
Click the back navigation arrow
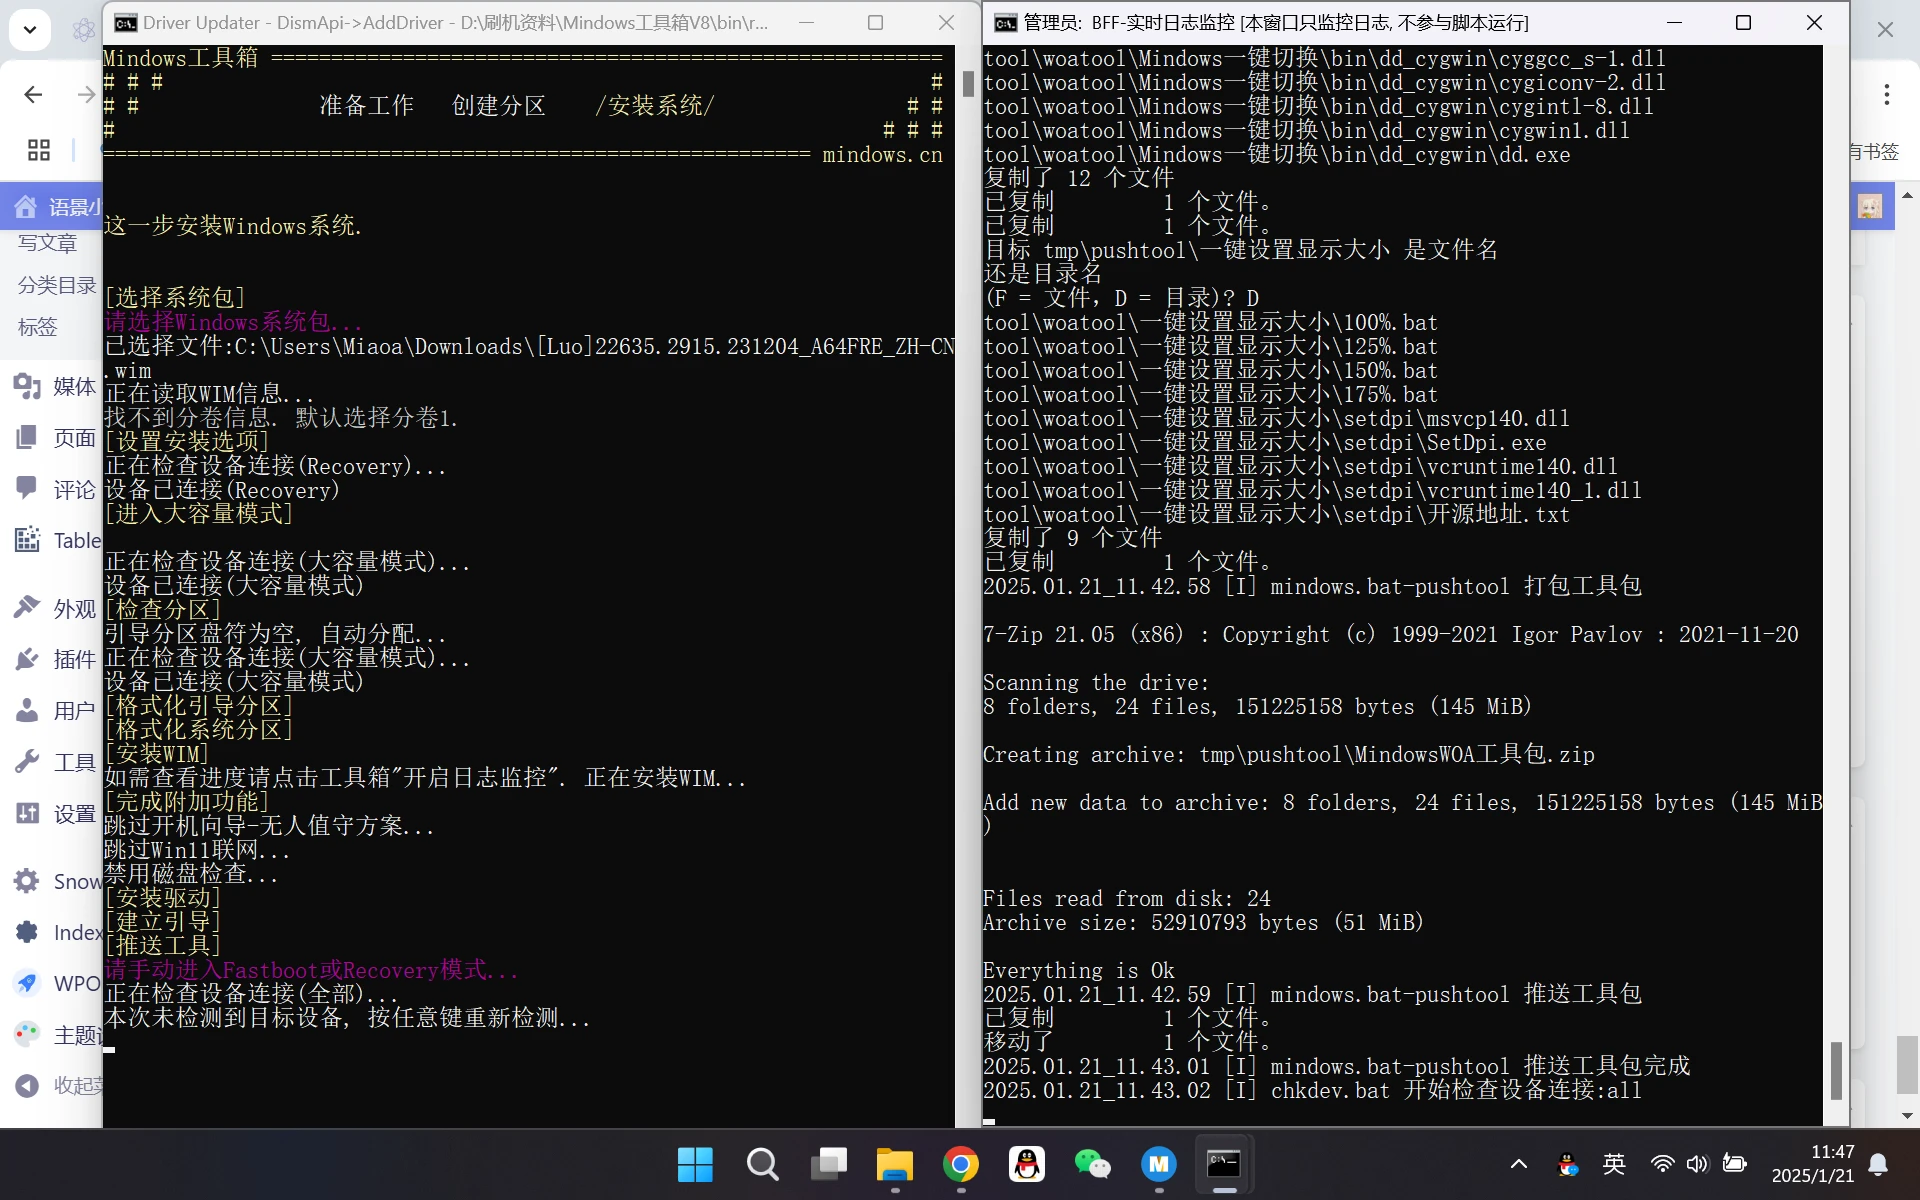(x=33, y=93)
